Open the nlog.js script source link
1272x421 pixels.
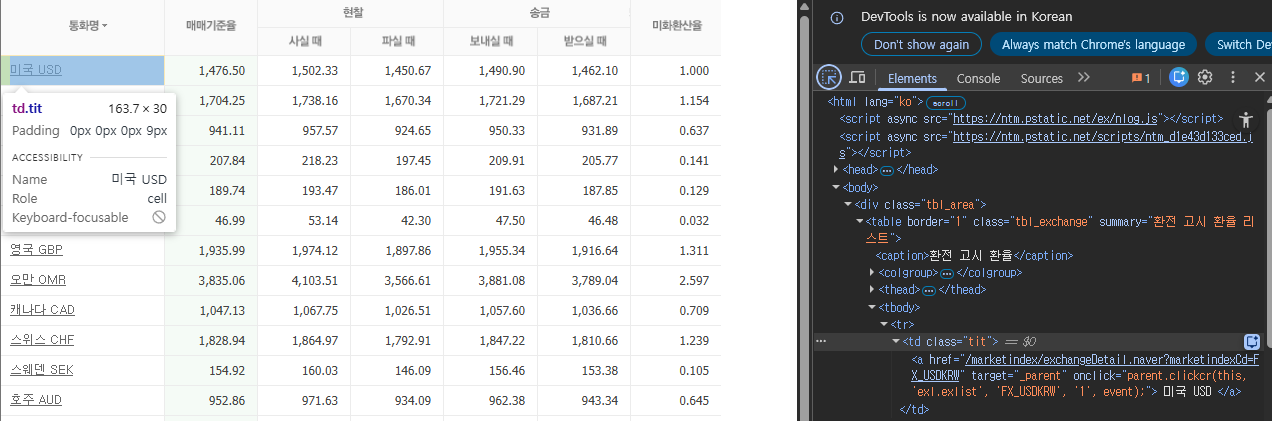point(1055,118)
